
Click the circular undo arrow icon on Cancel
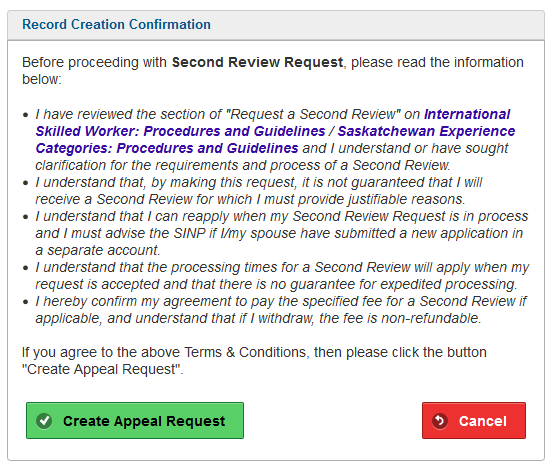click(x=440, y=421)
